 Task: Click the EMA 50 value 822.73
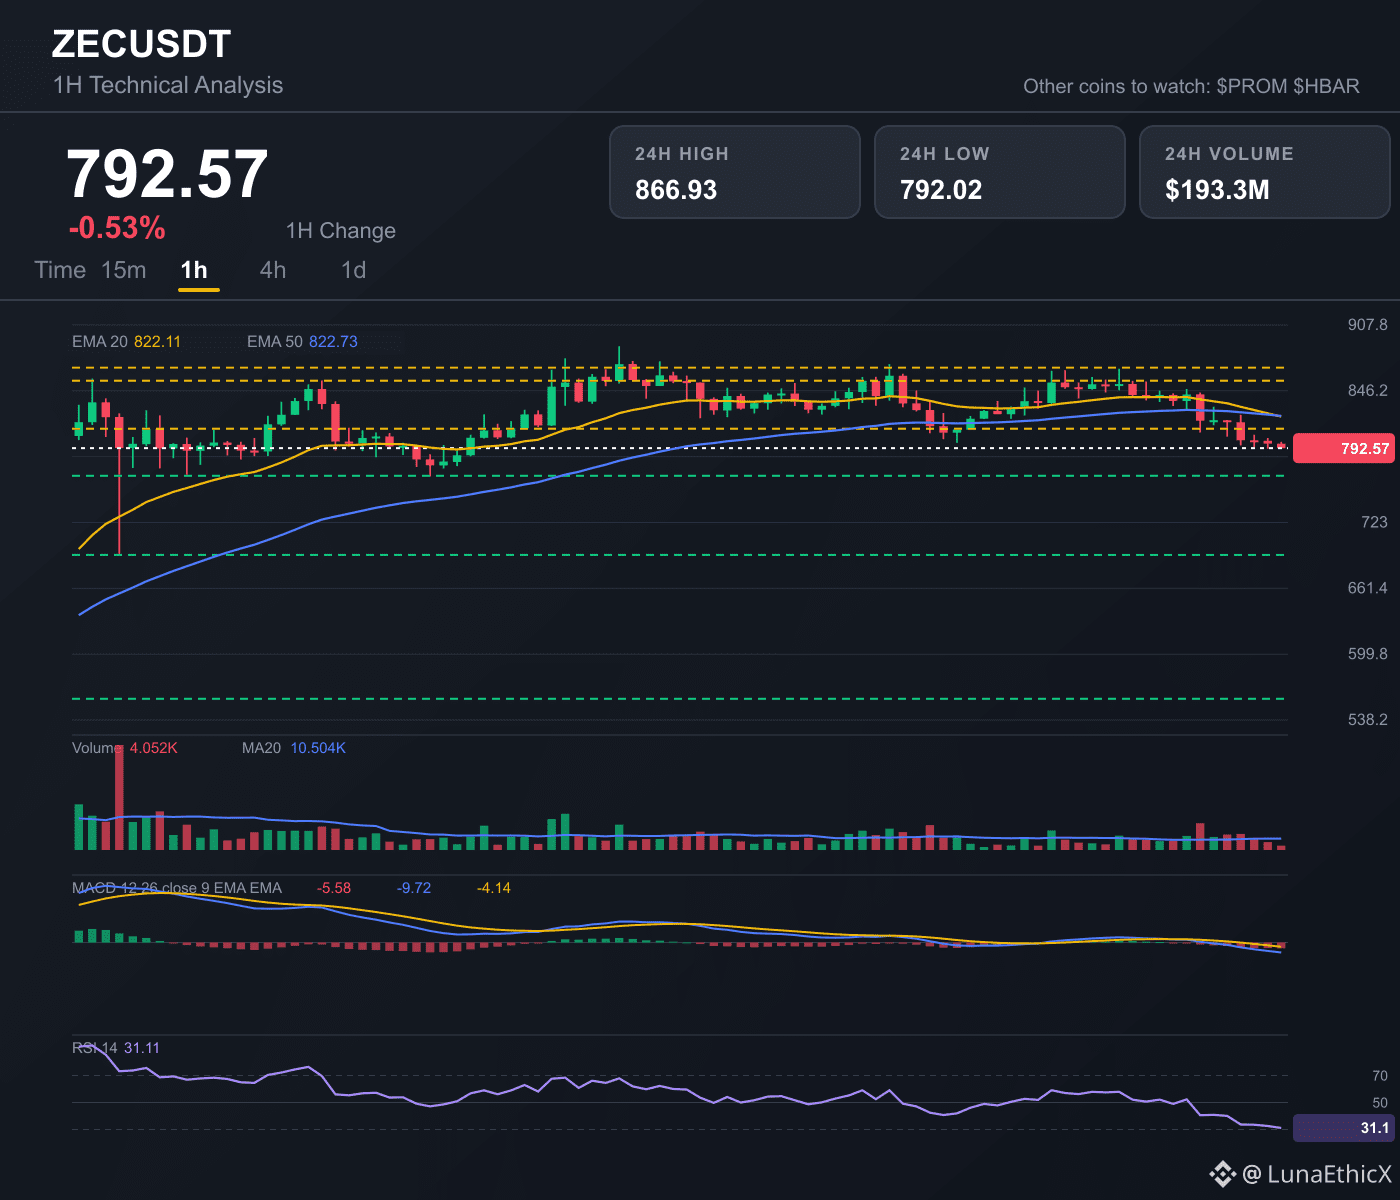click(x=333, y=341)
